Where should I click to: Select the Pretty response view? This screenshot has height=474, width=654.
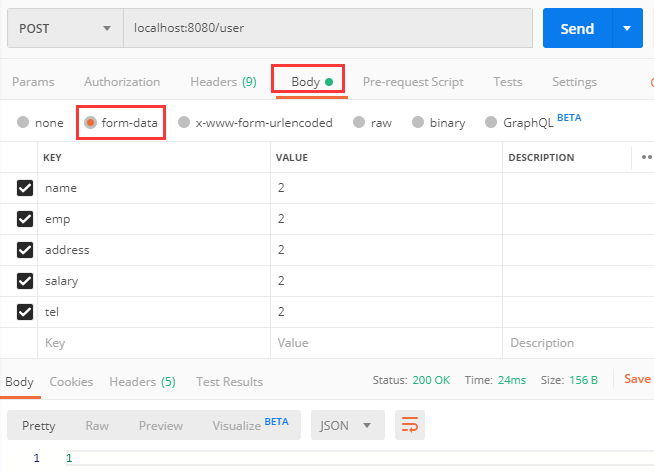pos(39,426)
